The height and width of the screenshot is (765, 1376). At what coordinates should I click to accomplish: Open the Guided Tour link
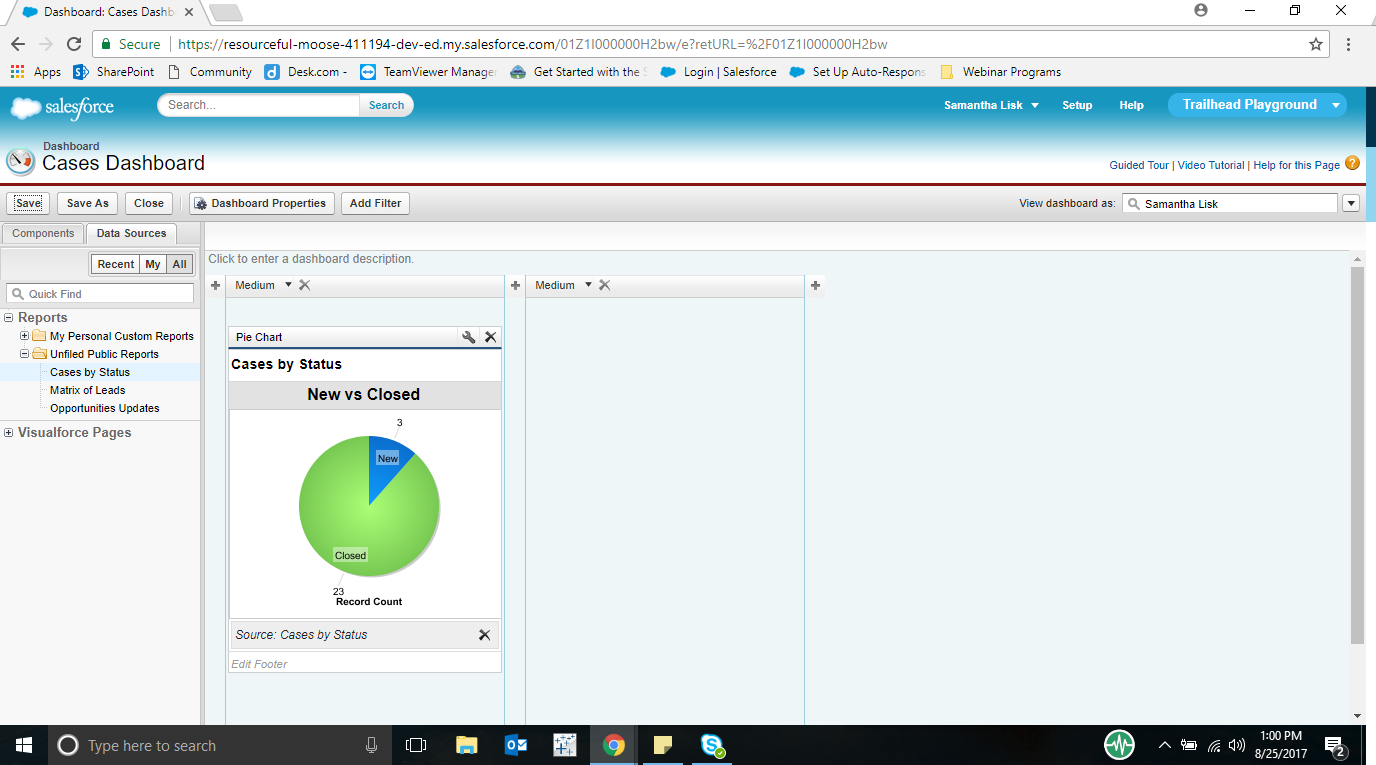[1139, 165]
